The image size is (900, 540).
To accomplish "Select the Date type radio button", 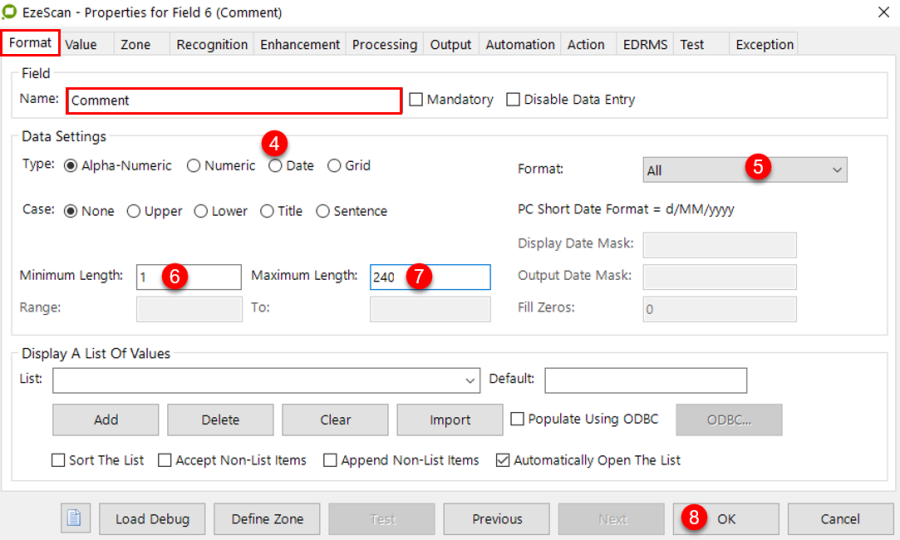I will point(275,166).
